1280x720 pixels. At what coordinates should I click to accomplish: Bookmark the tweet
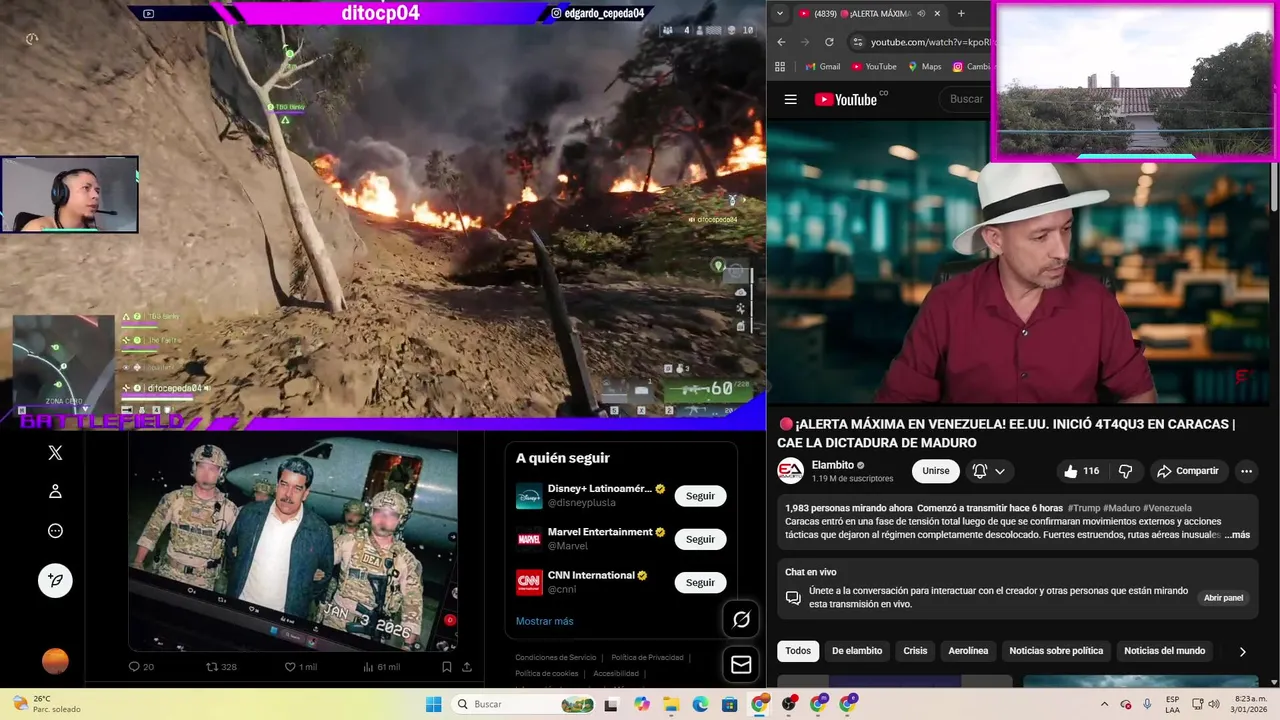point(447,667)
